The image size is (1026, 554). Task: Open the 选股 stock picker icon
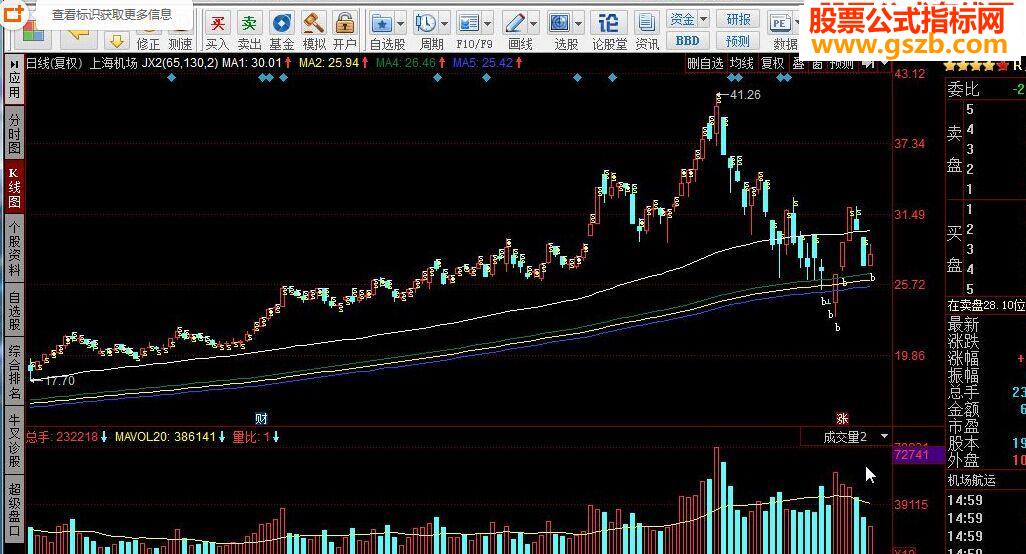pyautogui.click(x=559, y=24)
